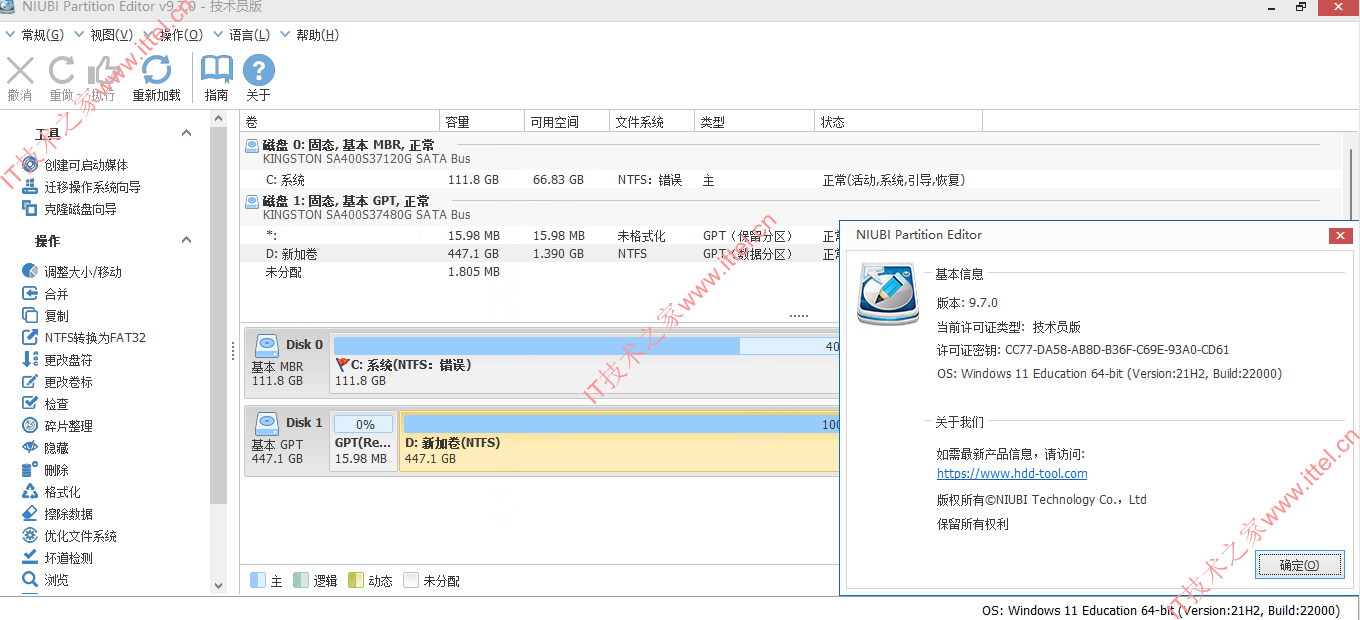
Task: Open the 关于 question mark icon
Action: coord(258,71)
